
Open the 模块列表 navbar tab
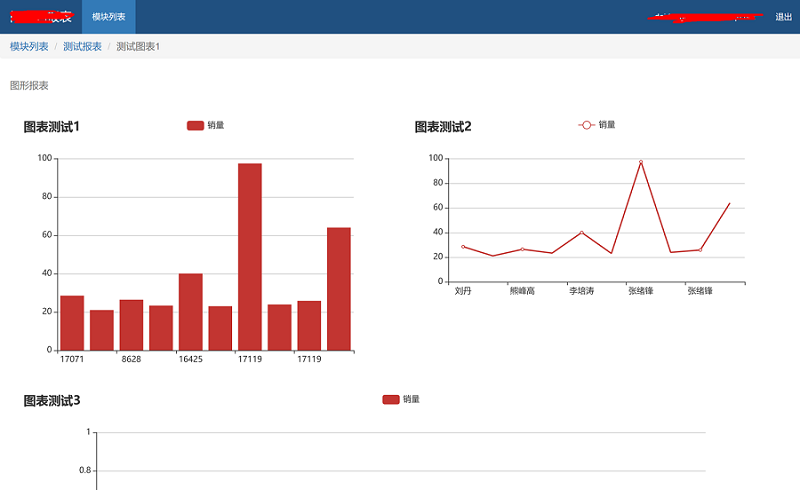pyautogui.click(x=108, y=17)
